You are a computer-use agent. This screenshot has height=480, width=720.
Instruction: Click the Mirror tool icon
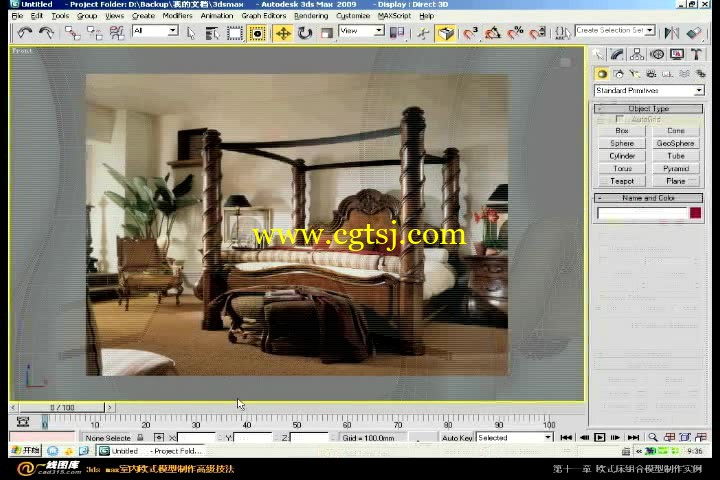point(672,33)
